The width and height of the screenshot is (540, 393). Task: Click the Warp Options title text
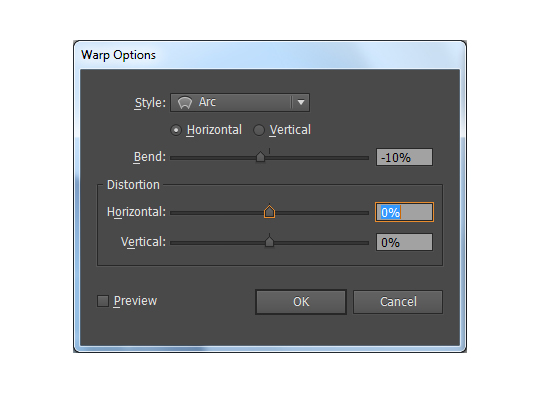click(118, 55)
